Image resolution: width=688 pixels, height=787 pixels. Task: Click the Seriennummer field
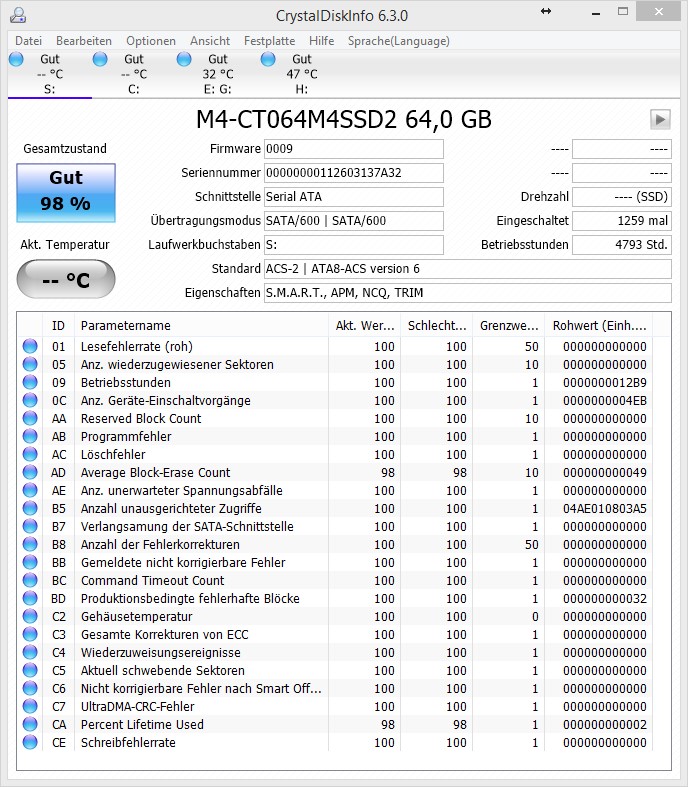[x=354, y=173]
